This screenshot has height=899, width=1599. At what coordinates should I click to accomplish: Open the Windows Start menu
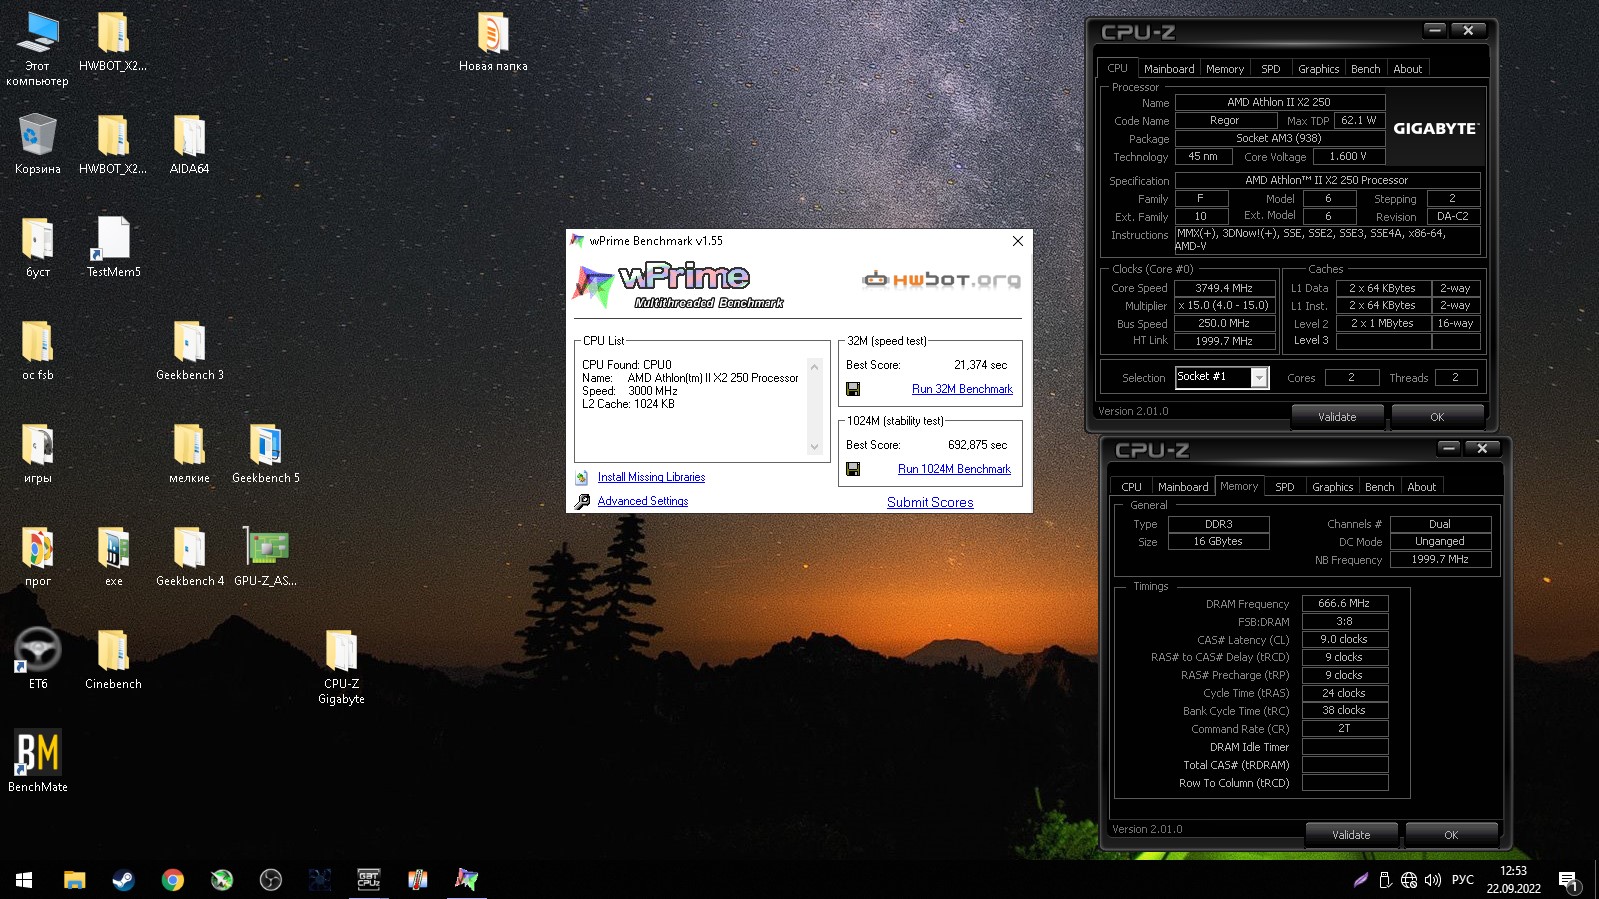[24, 880]
